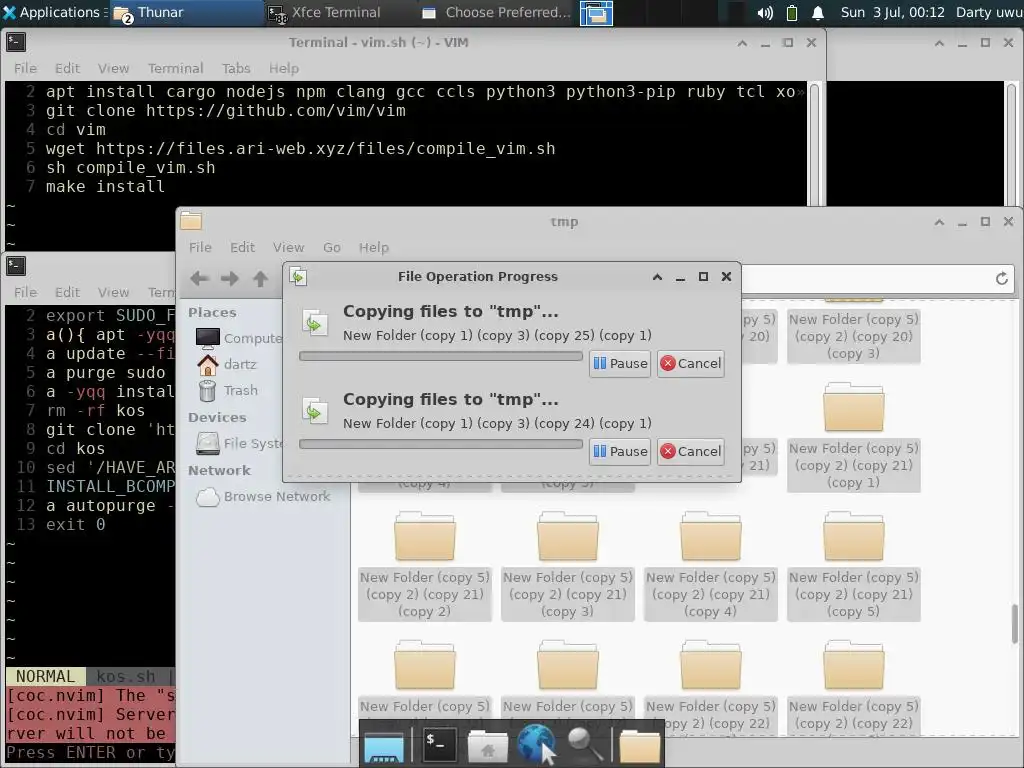Select folder (copy 5) (copy 2) (copy 21) (copy 5)
The width and height of the screenshot is (1024, 768).
point(854,566)
